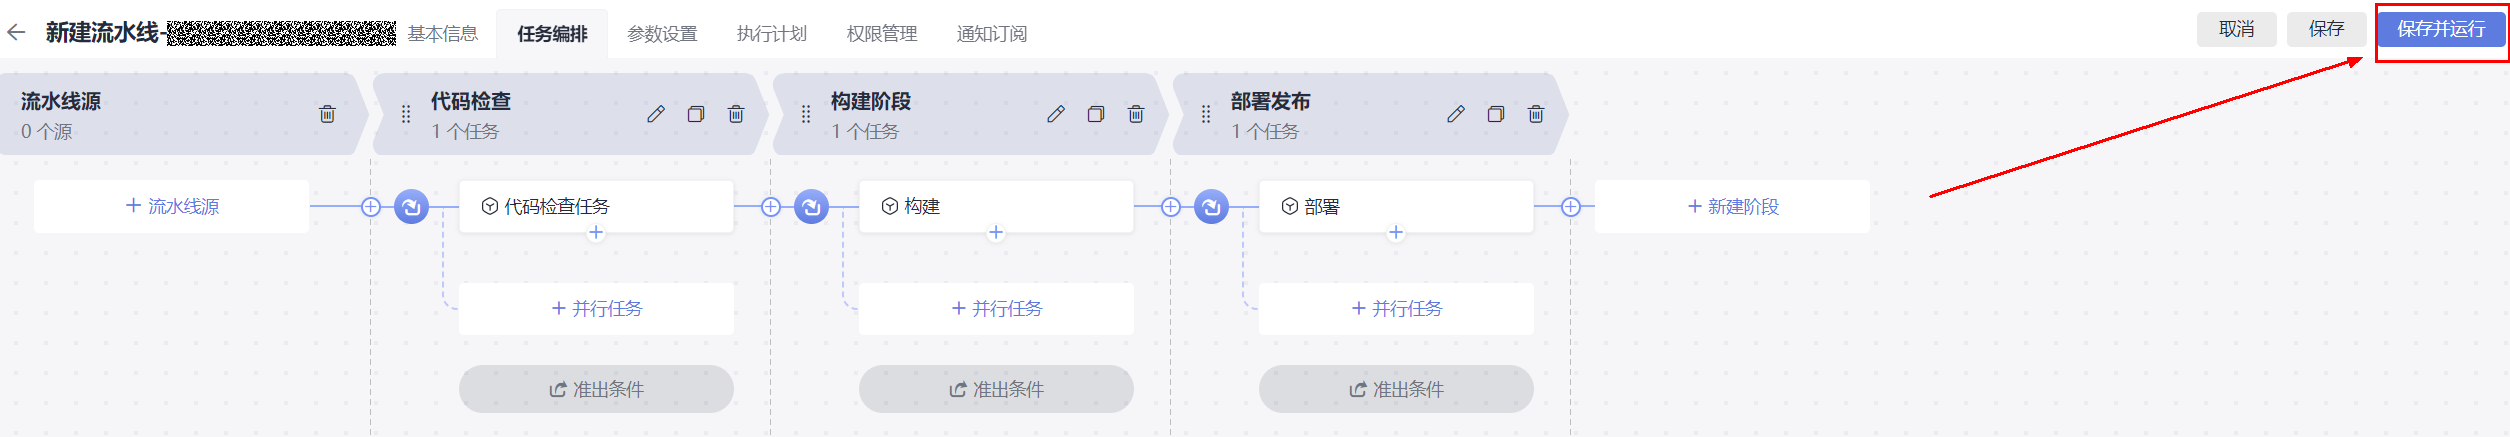Delete the 构建阶段 stage
Viewport: 2510px width, 437px height.
click(1136, 114)
